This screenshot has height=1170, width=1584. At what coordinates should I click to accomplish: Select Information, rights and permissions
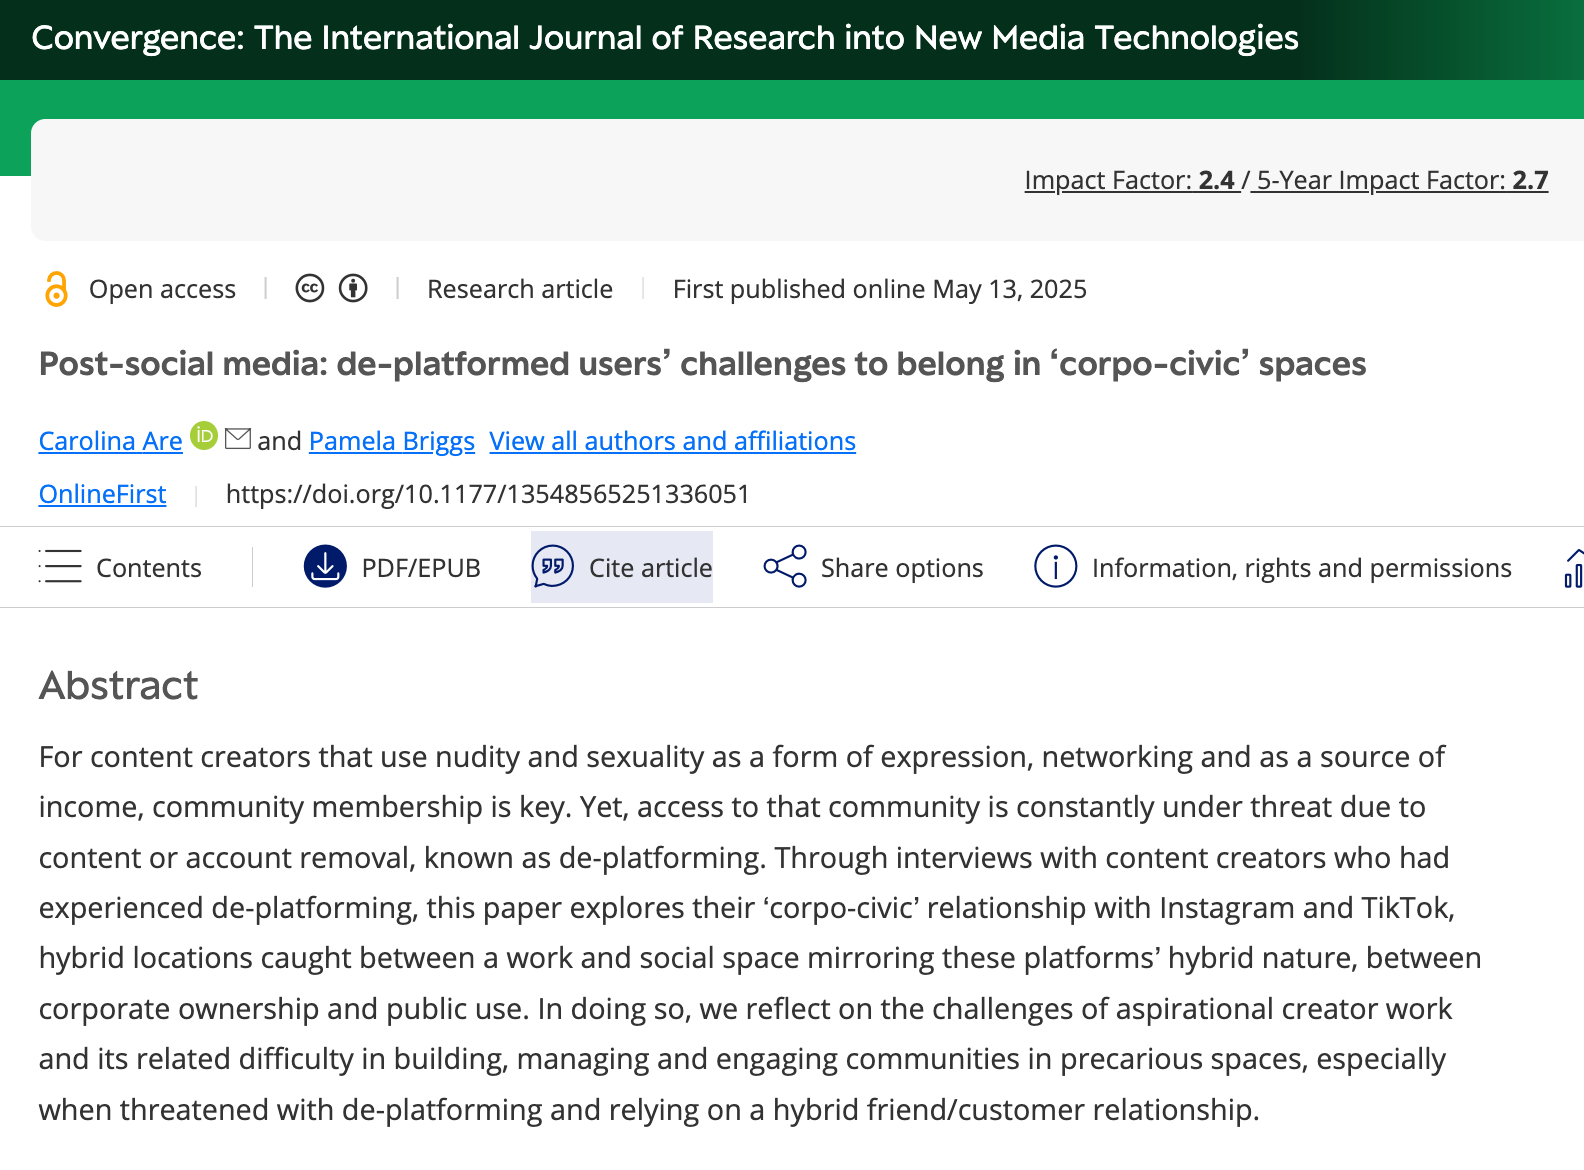point(1301,568)
